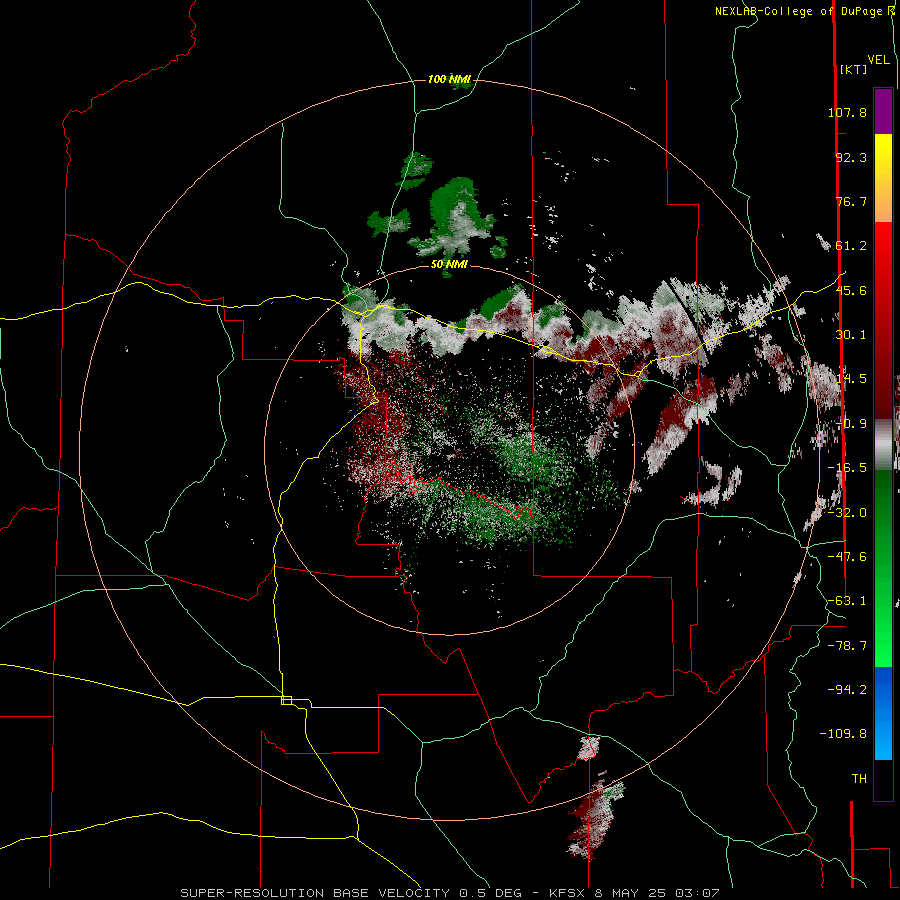The image size is (900, 900).
Task: Click the 100 NMI range ring label
Action: tap(449, 79)
